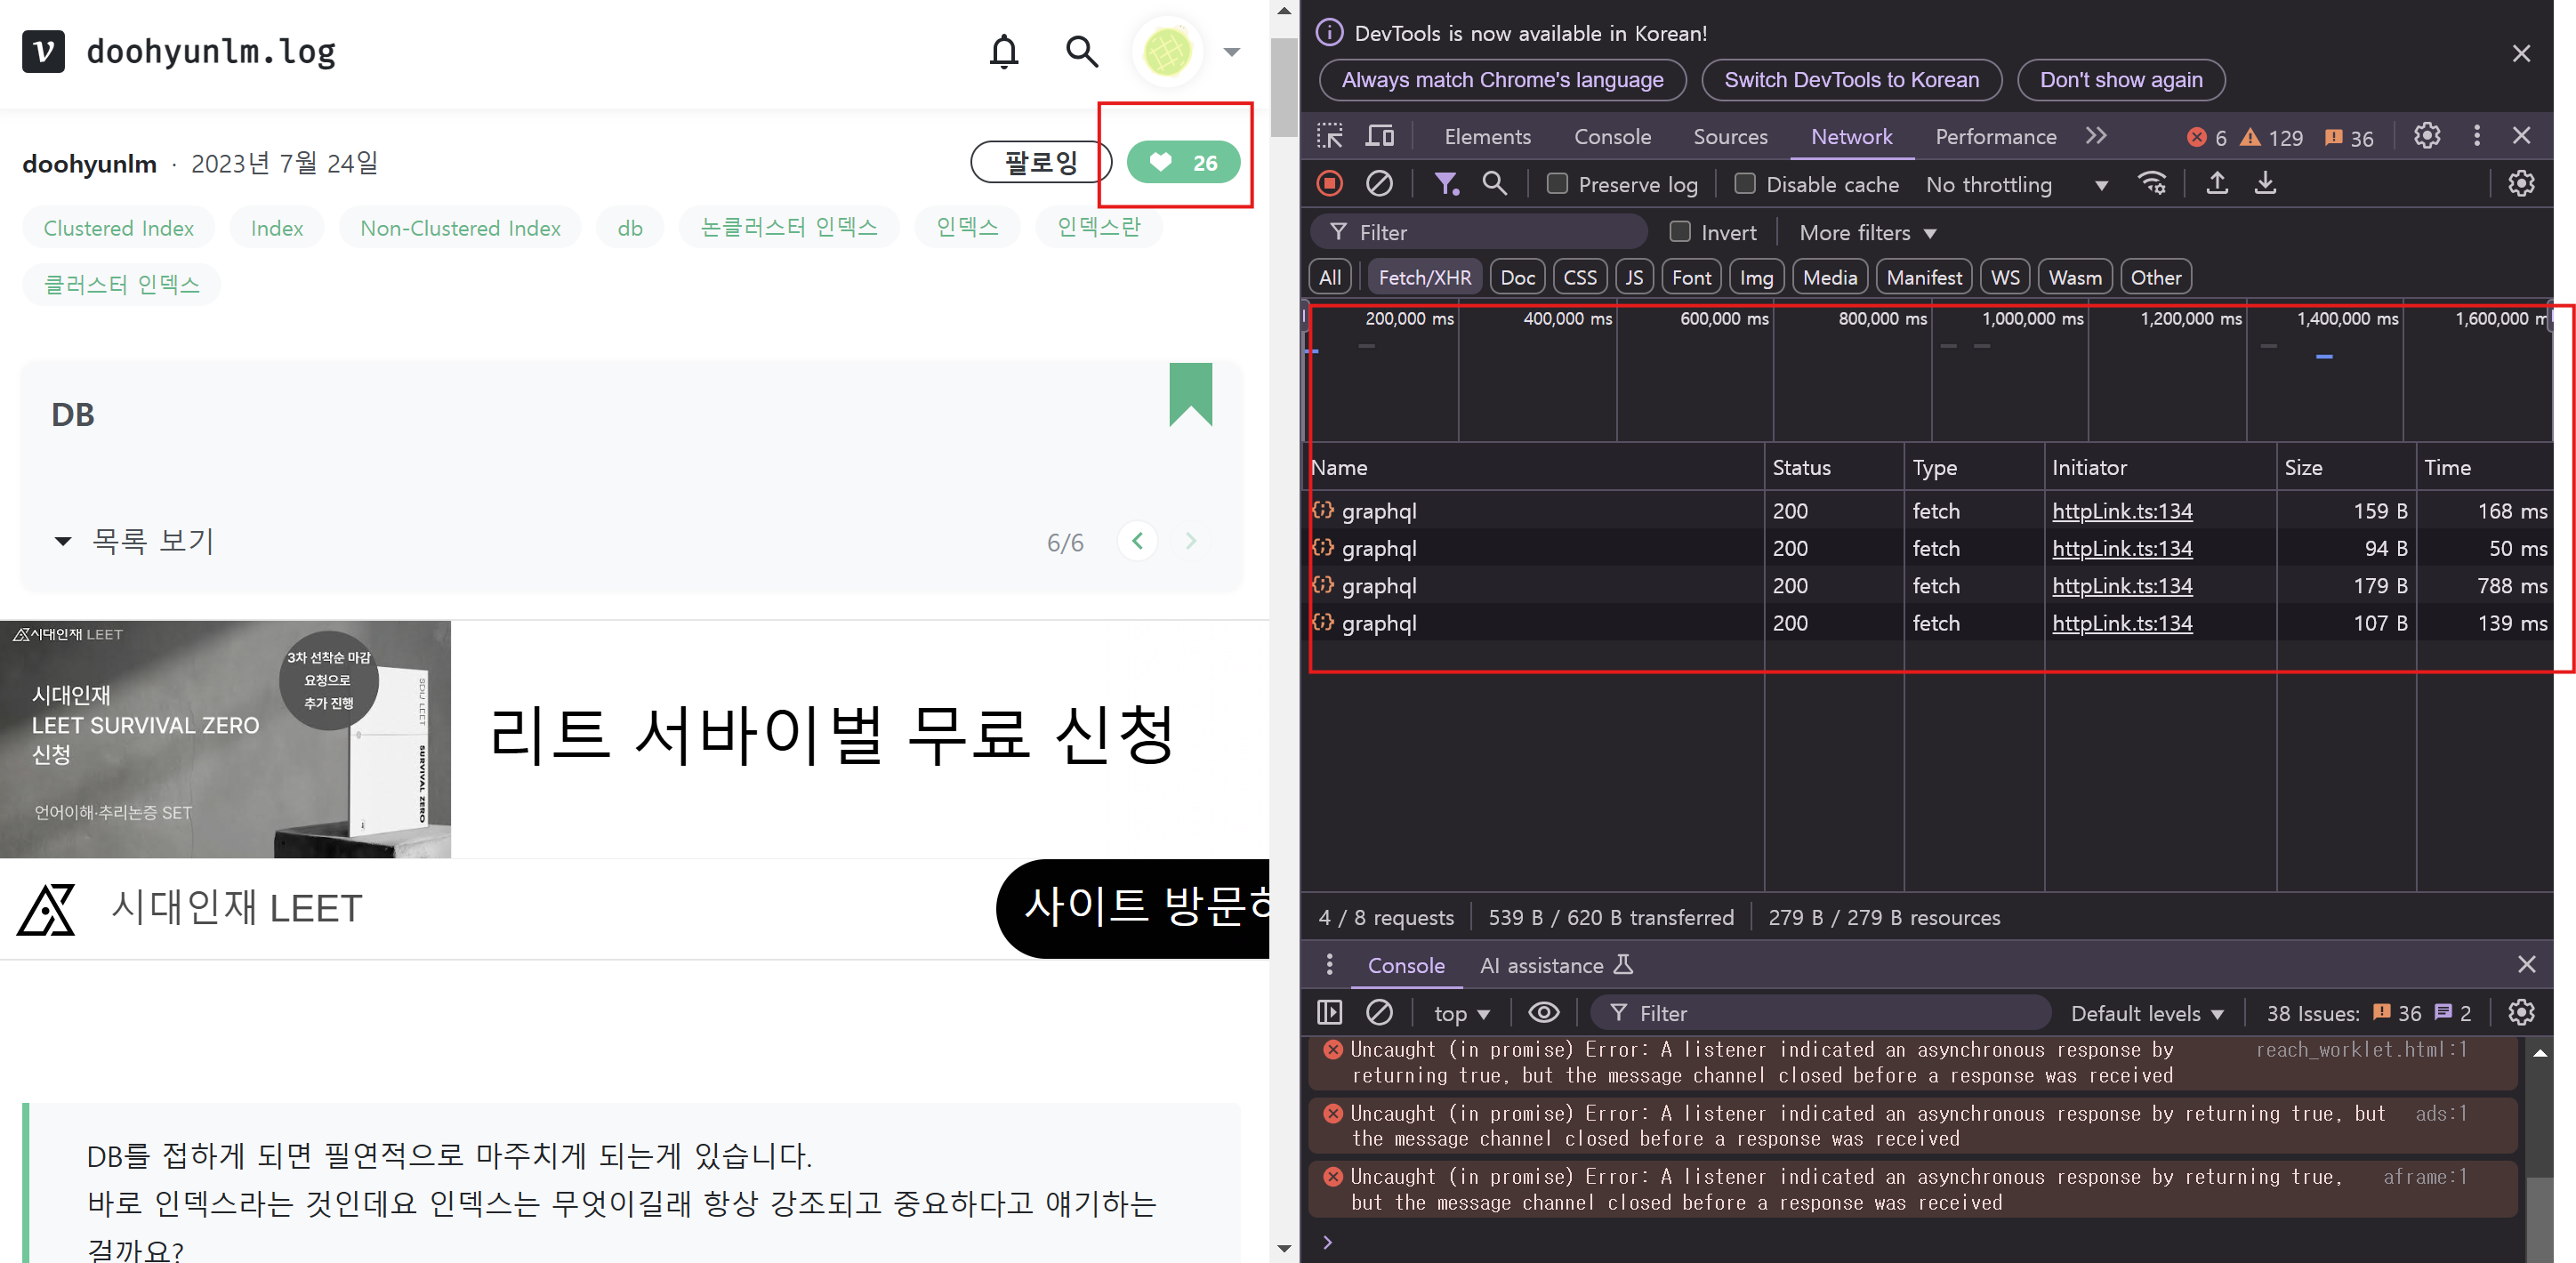Image resolution: width=2576 pixels, height=1263 pixels.
Task: Open the db tag
Action: click(630, 228)
